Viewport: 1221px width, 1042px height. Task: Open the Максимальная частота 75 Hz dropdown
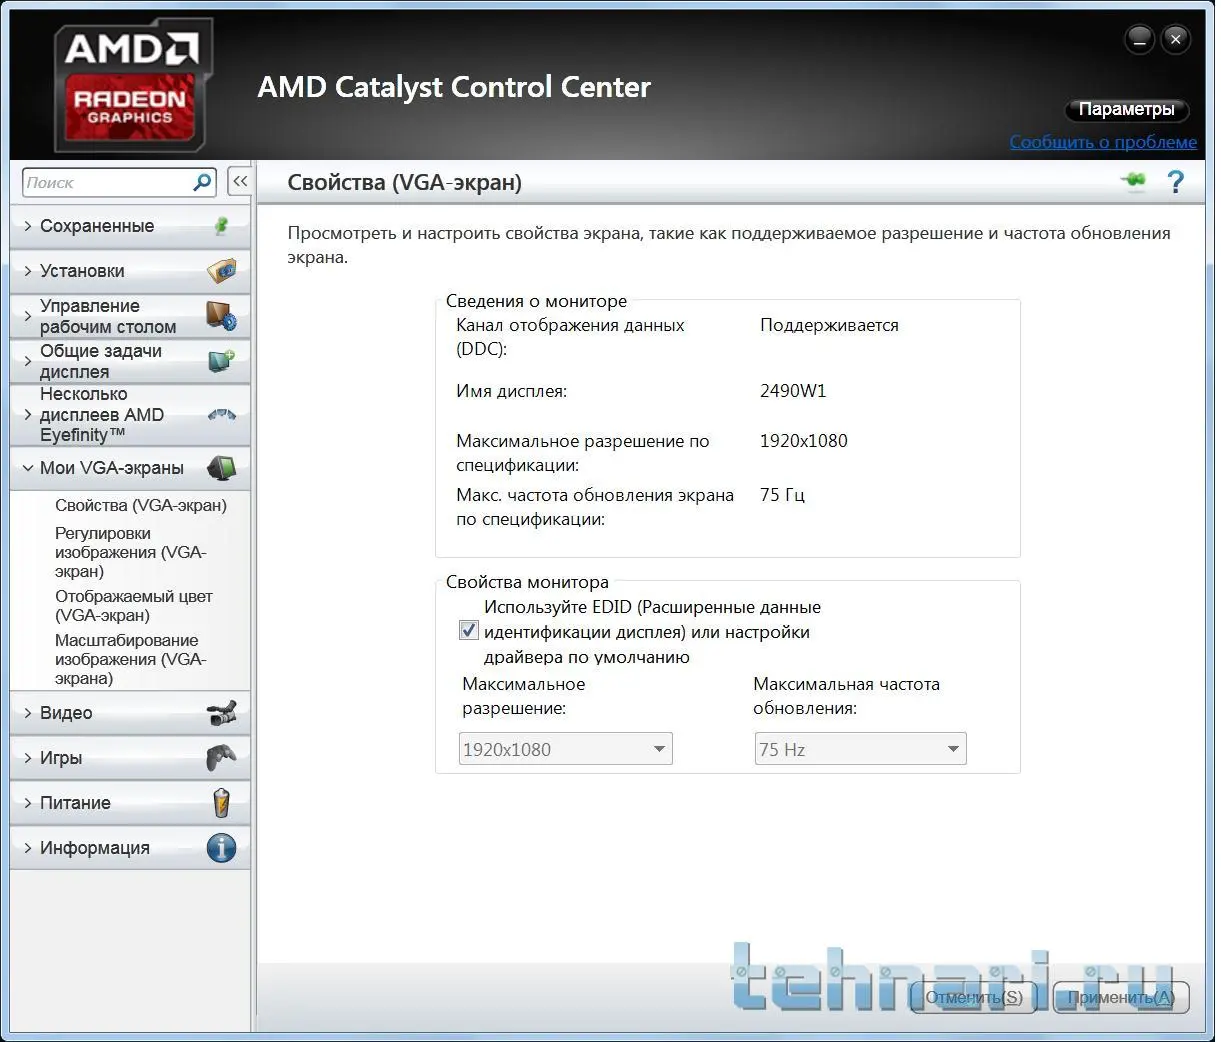pyautogui.click(x=860, y=749)
